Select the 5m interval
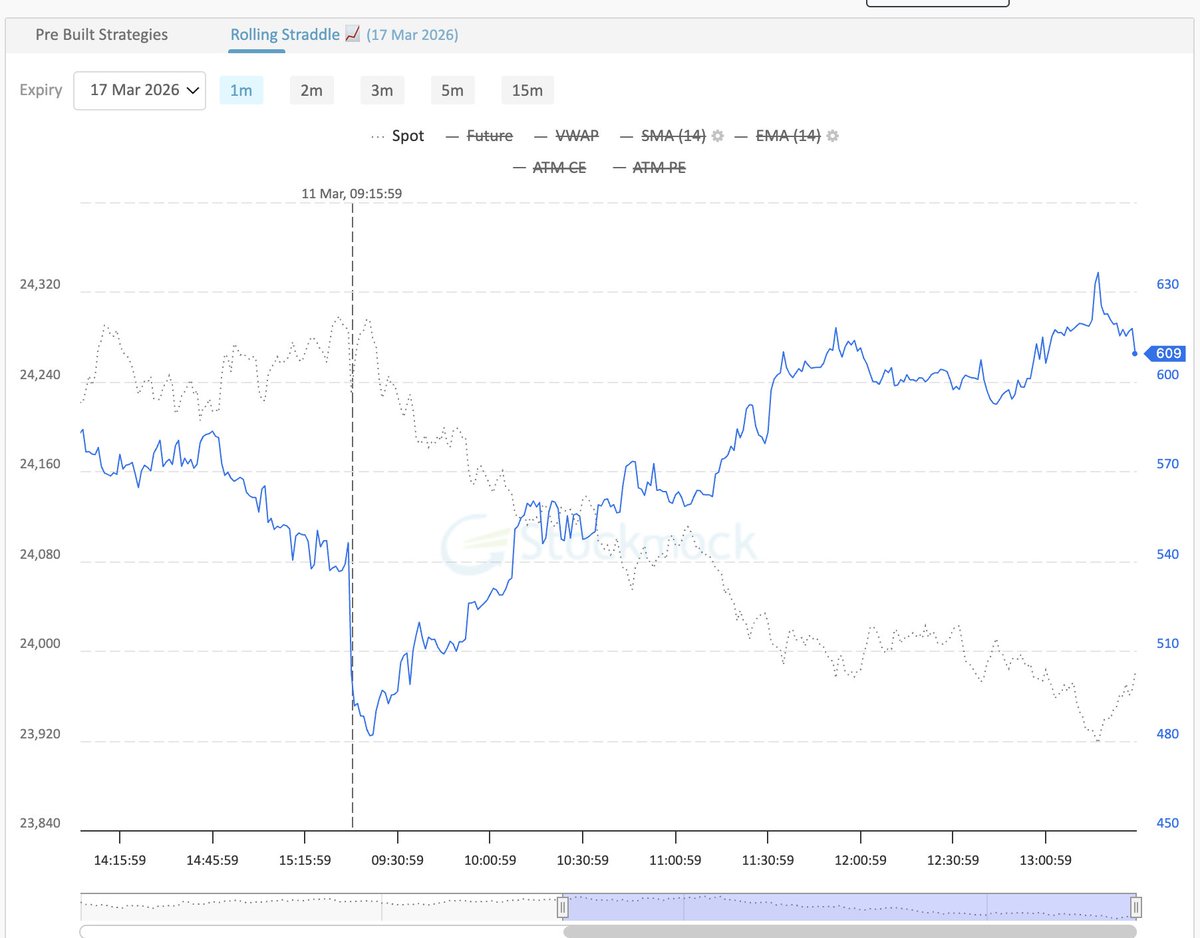The image size is (1200, 938). coord(452,90)
